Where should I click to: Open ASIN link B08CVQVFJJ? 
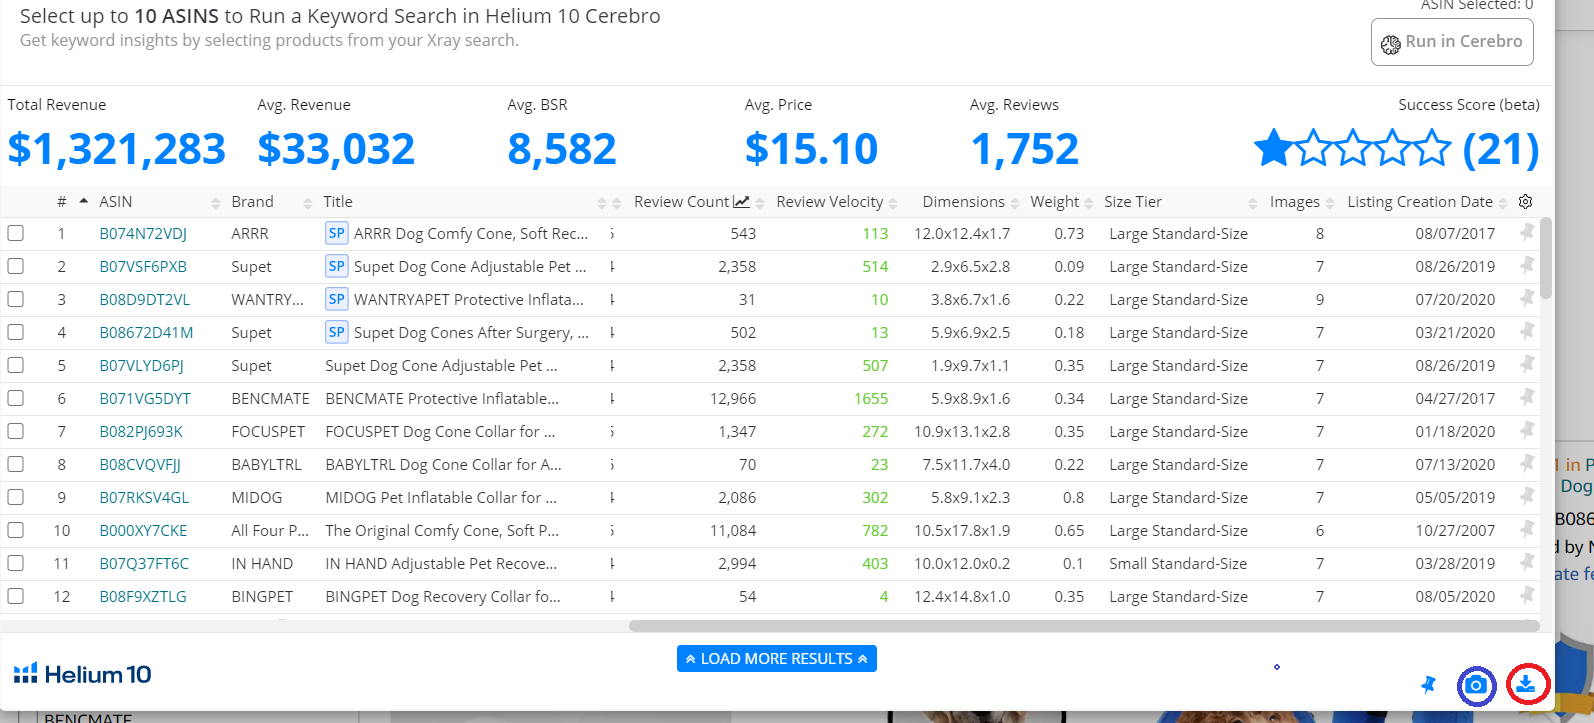[x=140, y=465]
